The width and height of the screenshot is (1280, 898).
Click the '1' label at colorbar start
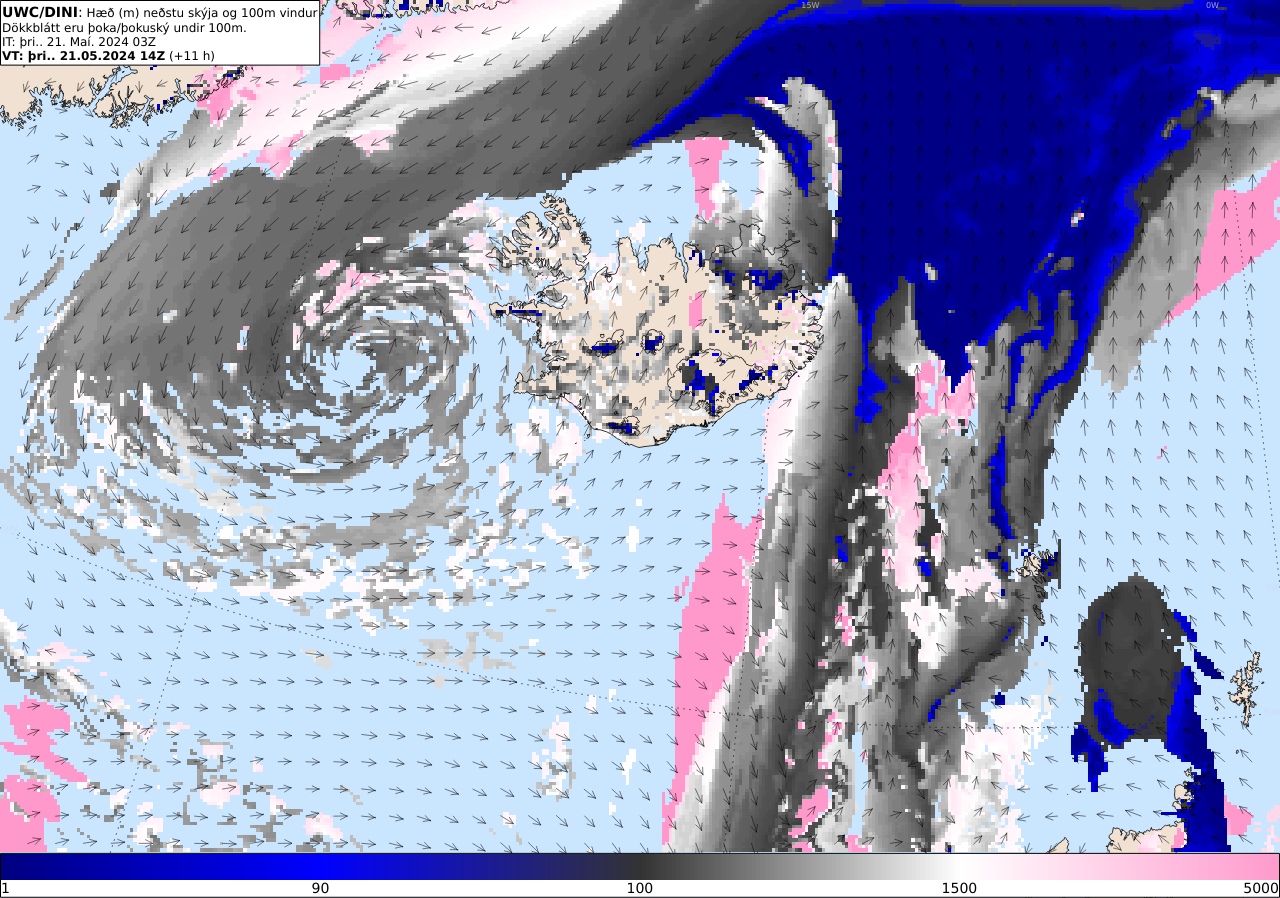5,888
